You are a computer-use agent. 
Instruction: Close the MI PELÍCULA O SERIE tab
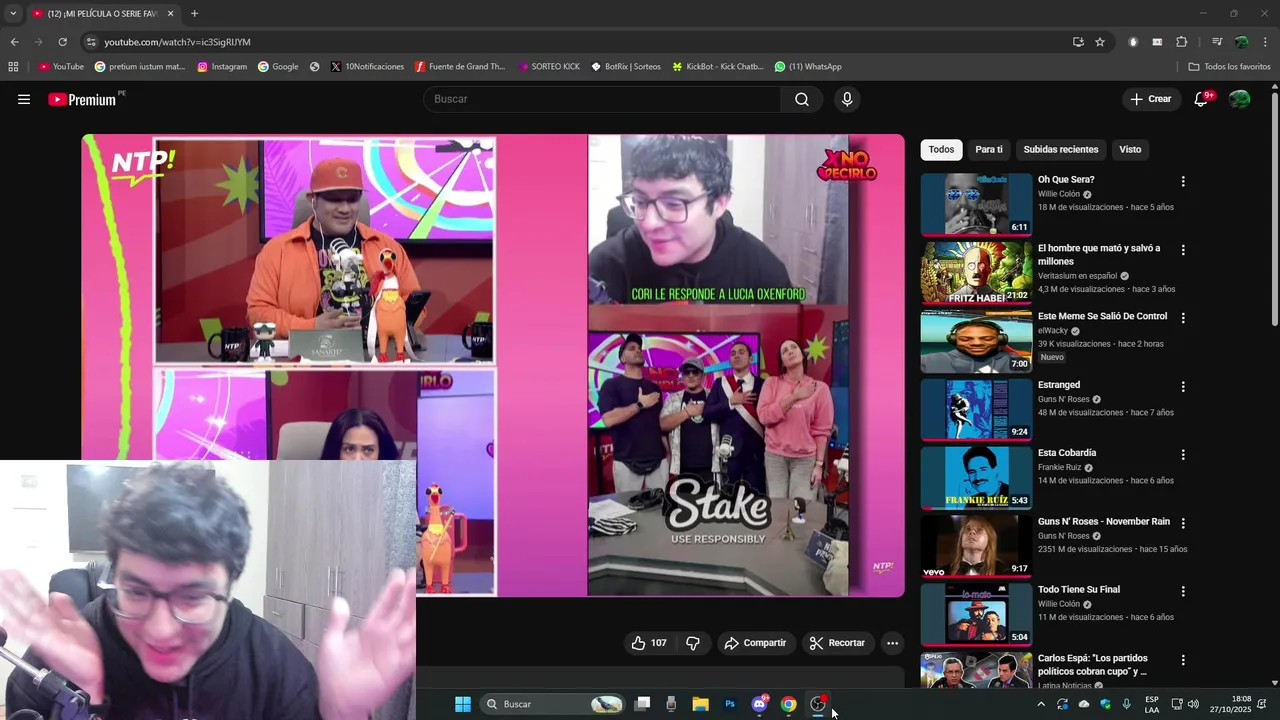point(170,13)
